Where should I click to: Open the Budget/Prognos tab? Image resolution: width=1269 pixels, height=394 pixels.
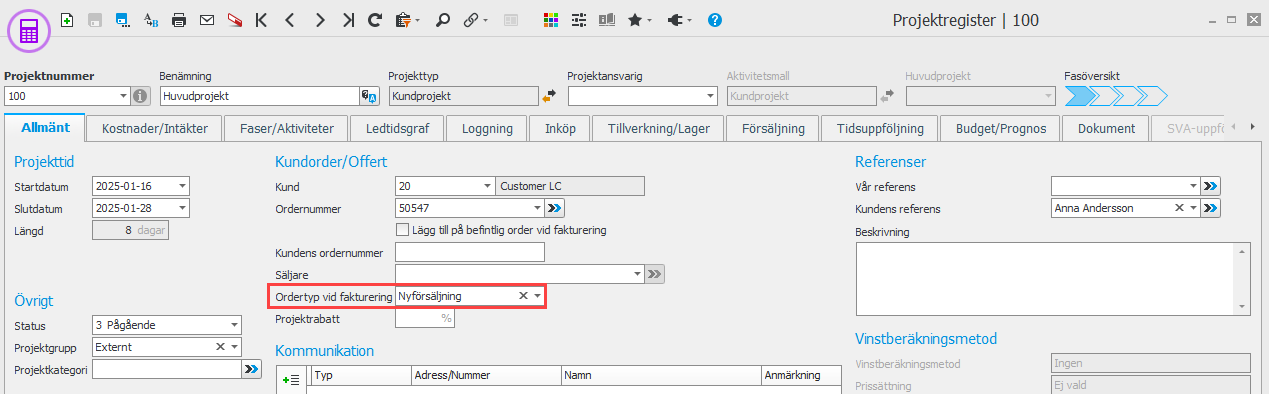1001,128
